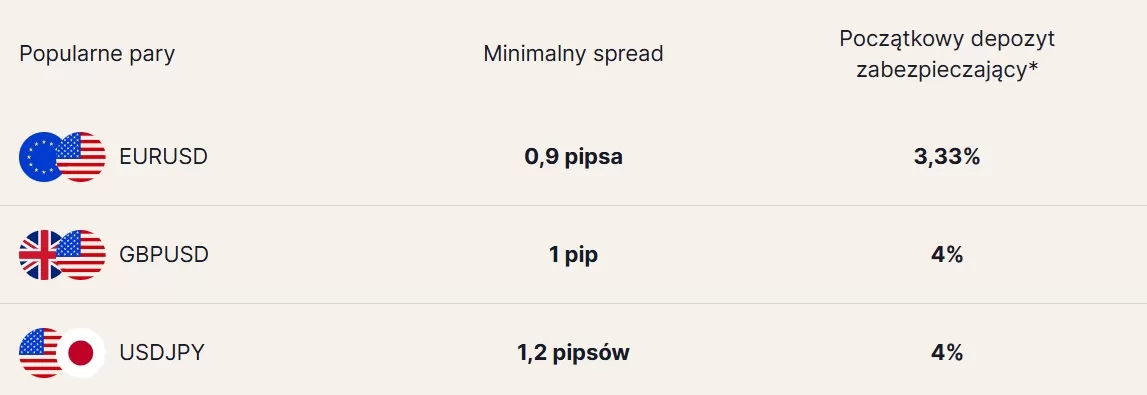Click the US flag in GBPUSD row
This screenshot has height=395, width=1147.
click(80, 255)
